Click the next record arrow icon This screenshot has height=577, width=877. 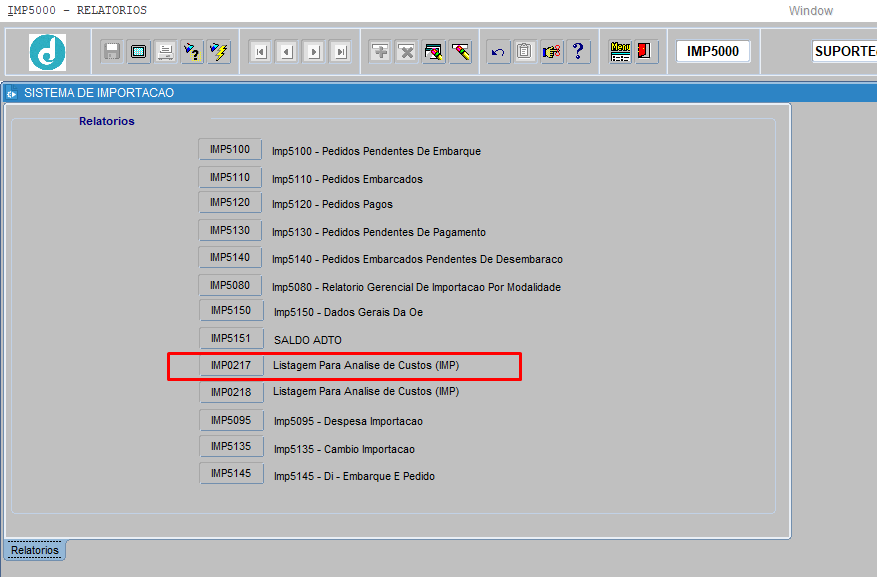click(x=313, y=52)
